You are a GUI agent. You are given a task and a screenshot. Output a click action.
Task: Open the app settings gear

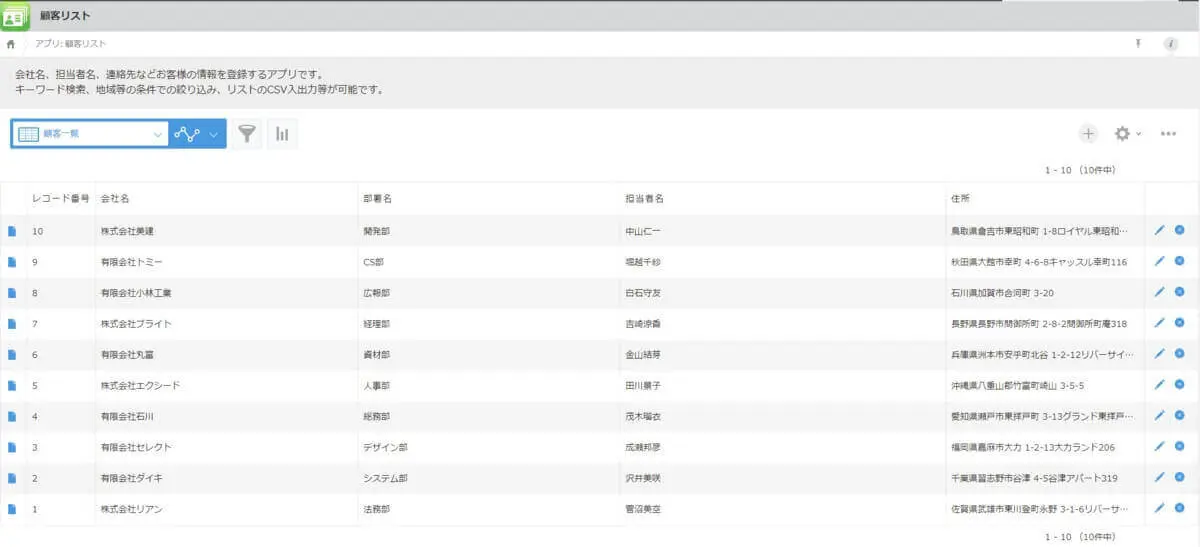[x=1122, y=134]
